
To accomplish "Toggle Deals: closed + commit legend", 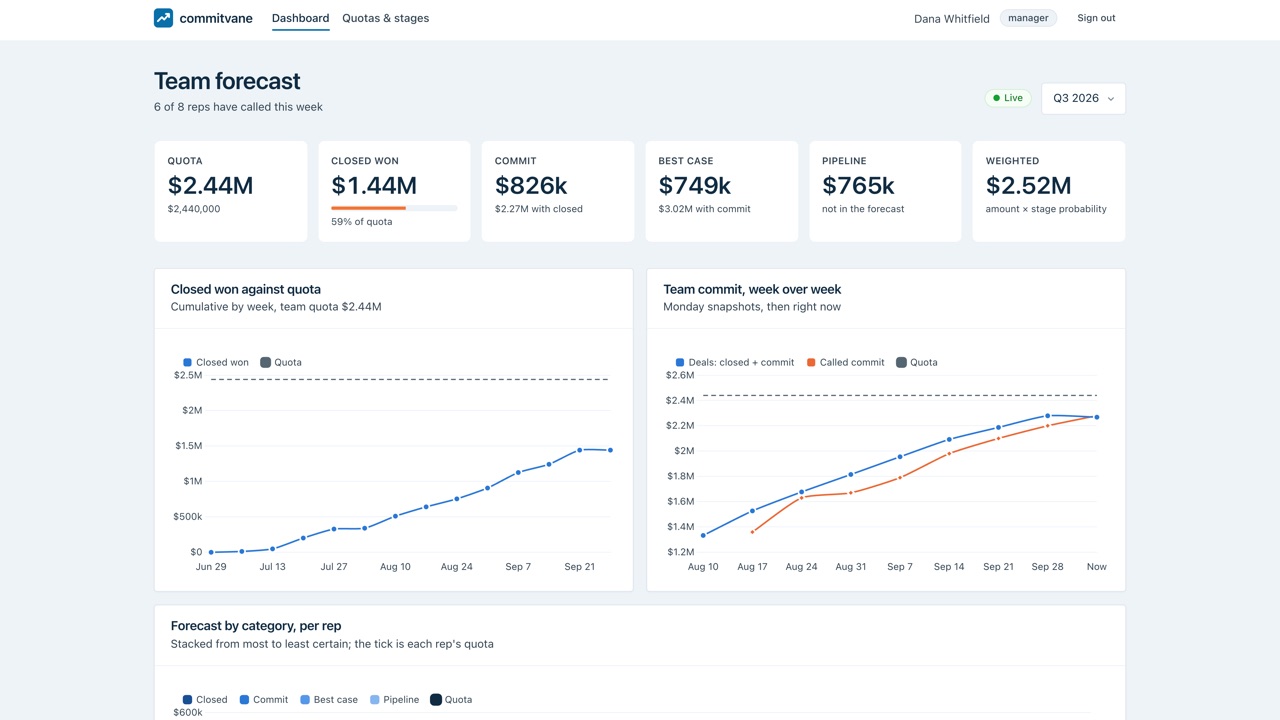I will [735, 362].
